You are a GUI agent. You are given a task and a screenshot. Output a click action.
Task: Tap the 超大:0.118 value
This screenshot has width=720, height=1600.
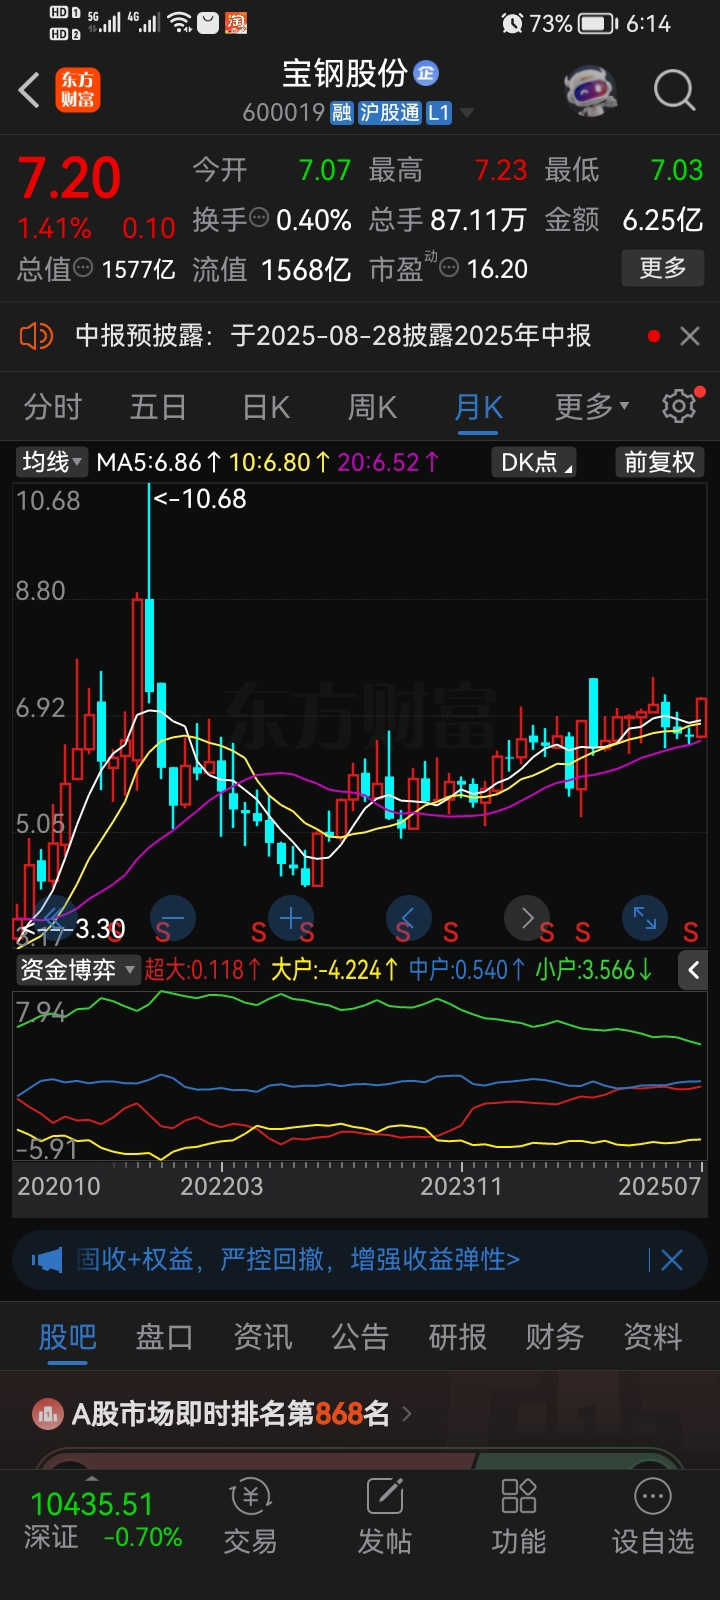coord(203,970)
